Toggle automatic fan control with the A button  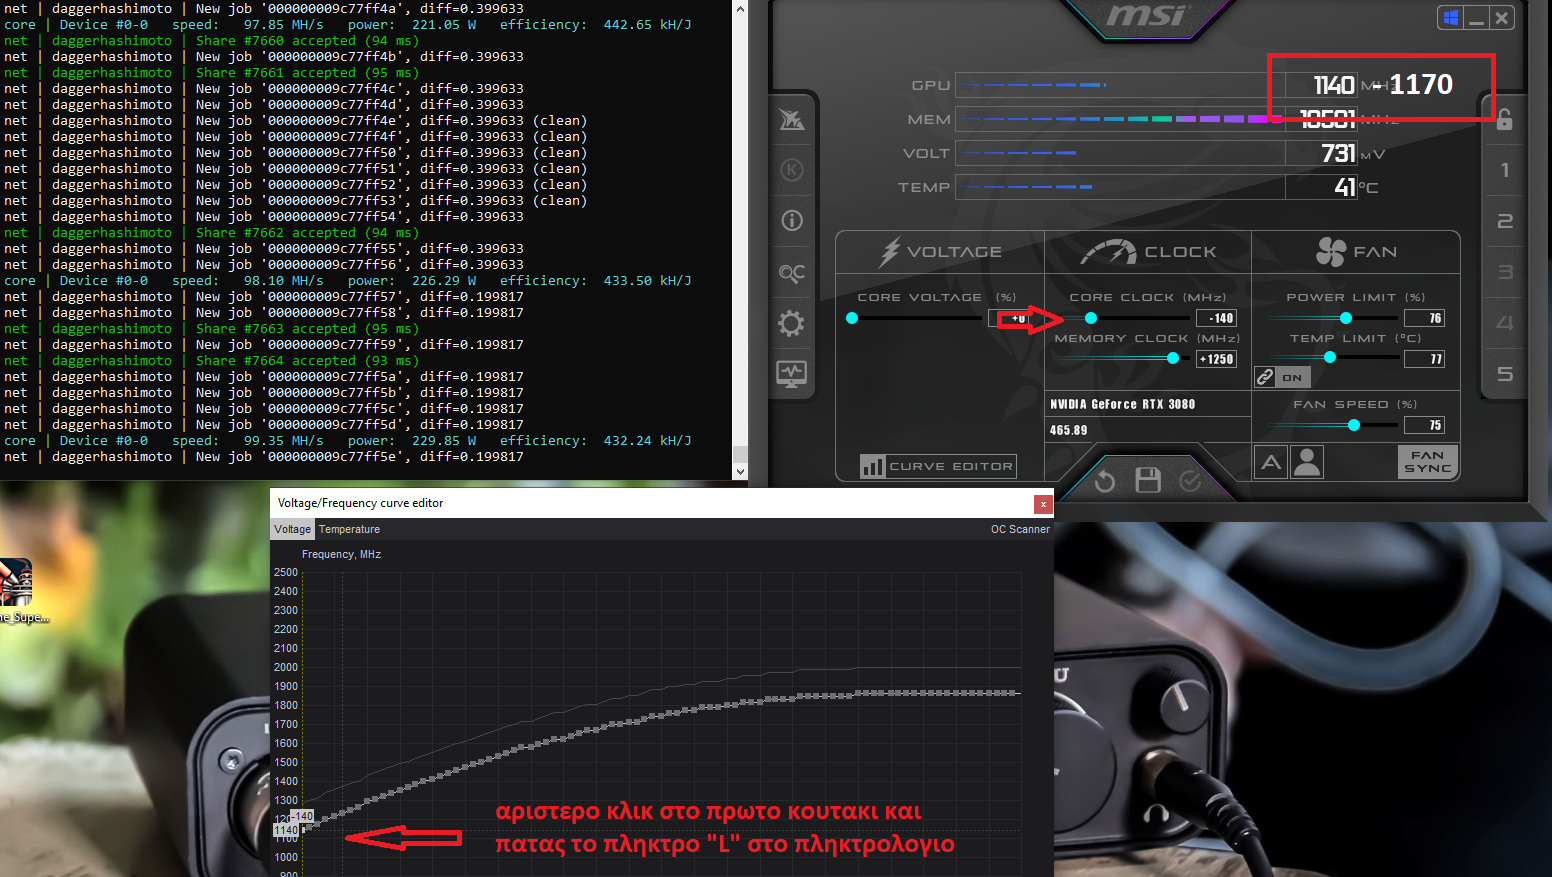click(1271, 462)
